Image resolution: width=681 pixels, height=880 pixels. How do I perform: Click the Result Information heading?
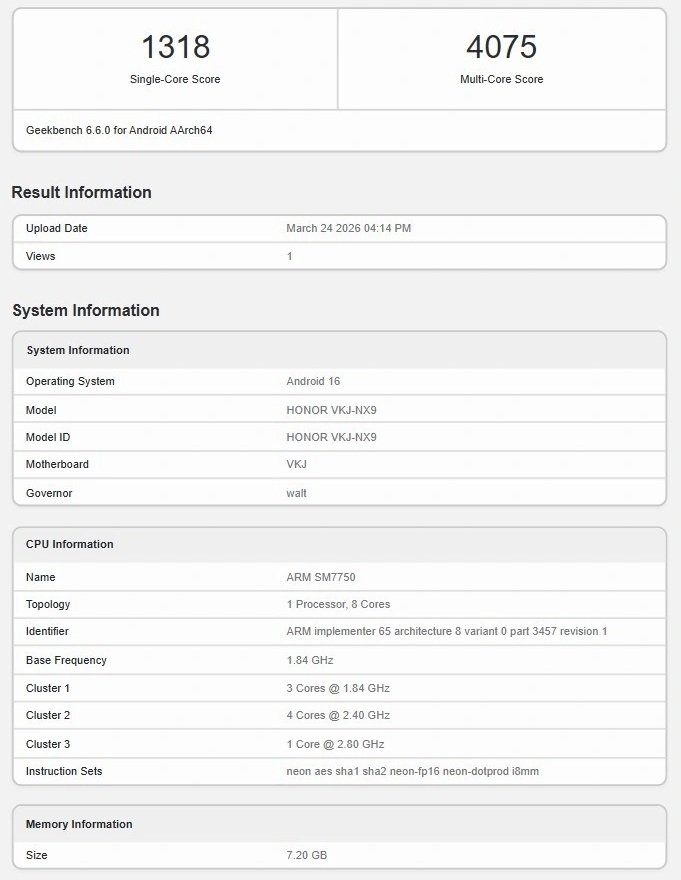(81, 192)
